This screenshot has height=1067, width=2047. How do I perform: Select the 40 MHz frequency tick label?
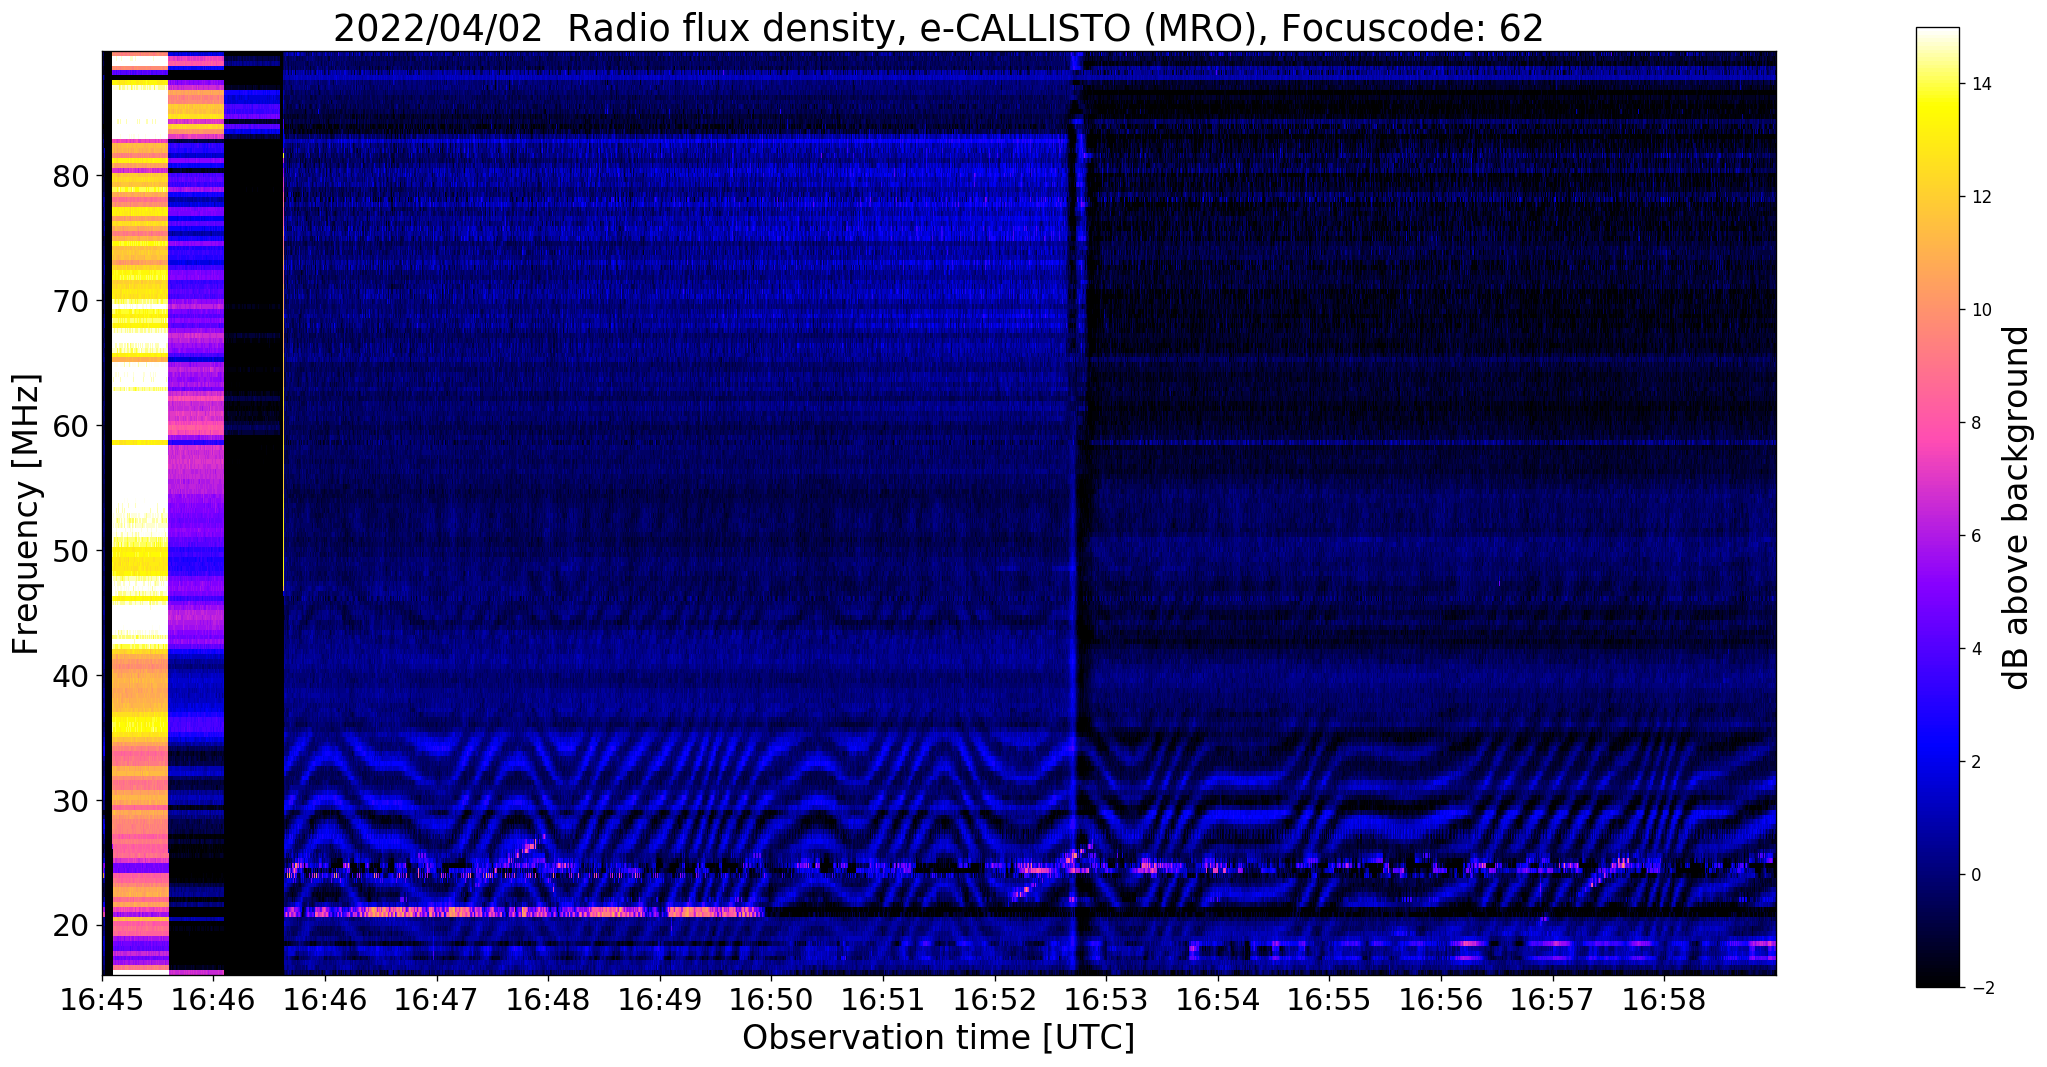71,676
